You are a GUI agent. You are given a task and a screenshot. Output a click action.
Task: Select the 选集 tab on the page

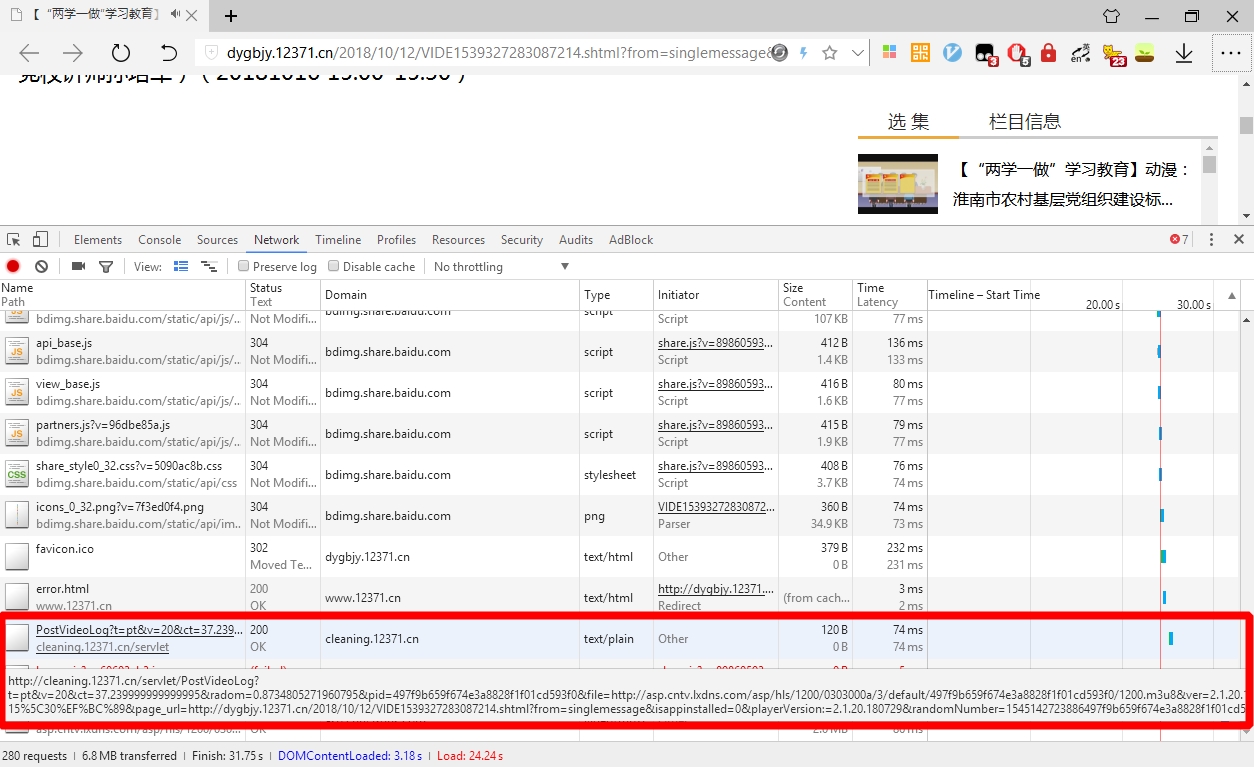pyautogui.click(x=908, y=121)
